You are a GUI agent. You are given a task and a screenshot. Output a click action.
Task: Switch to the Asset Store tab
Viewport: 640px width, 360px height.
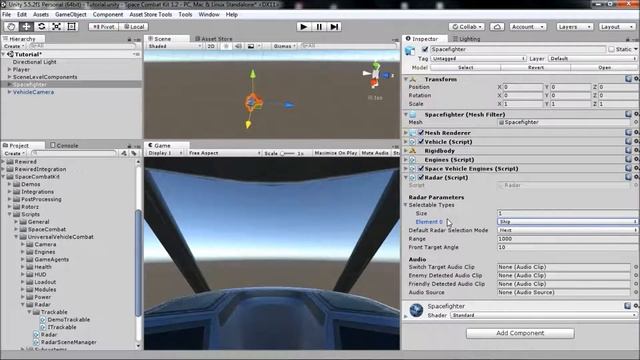[213, 39]
